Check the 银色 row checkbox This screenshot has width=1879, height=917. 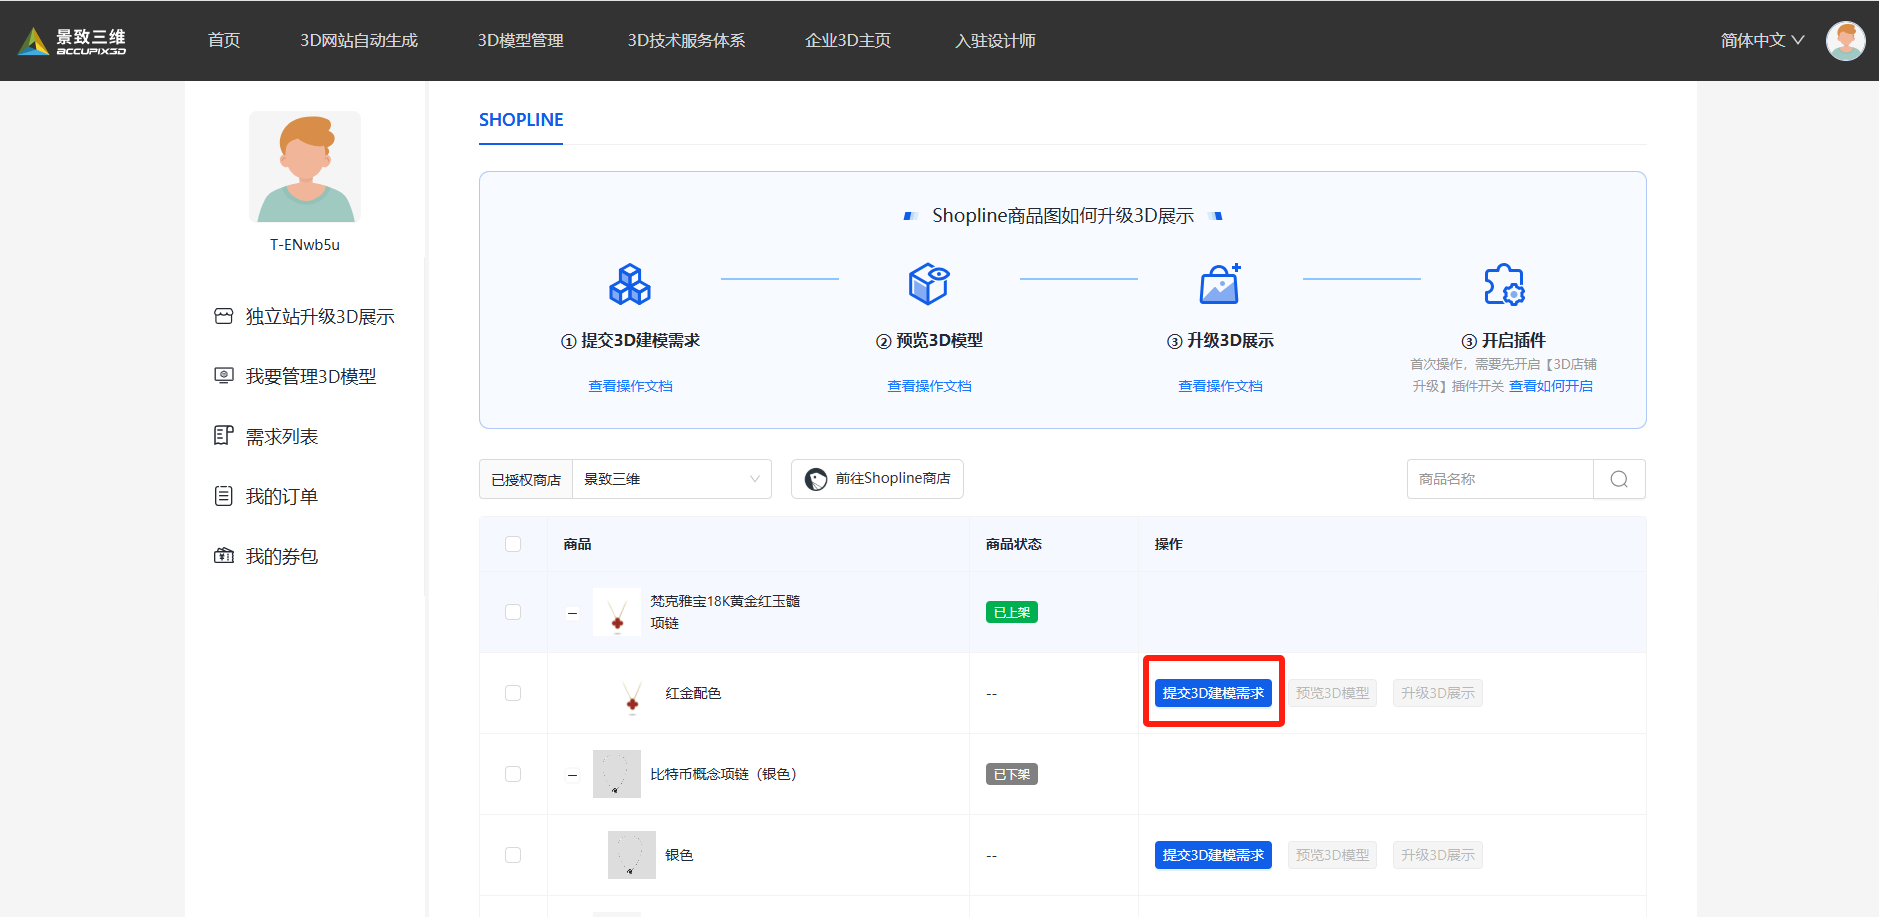click(513, 855)
